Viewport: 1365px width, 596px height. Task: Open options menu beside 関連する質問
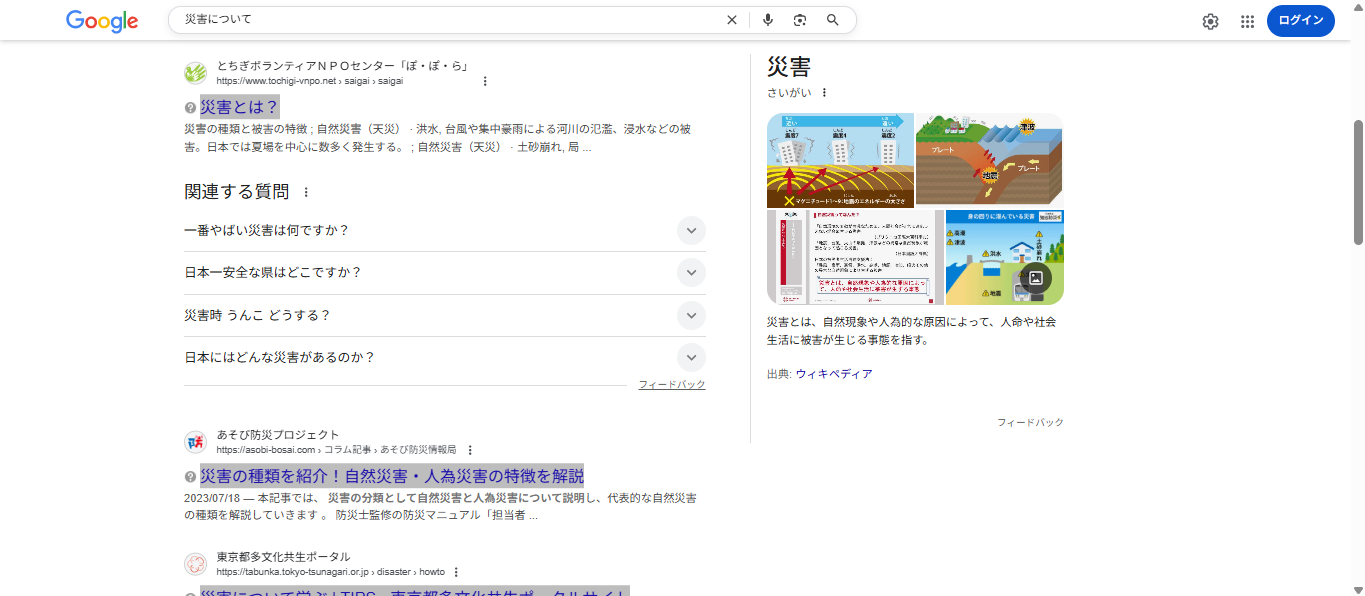[x=306, y=192]
